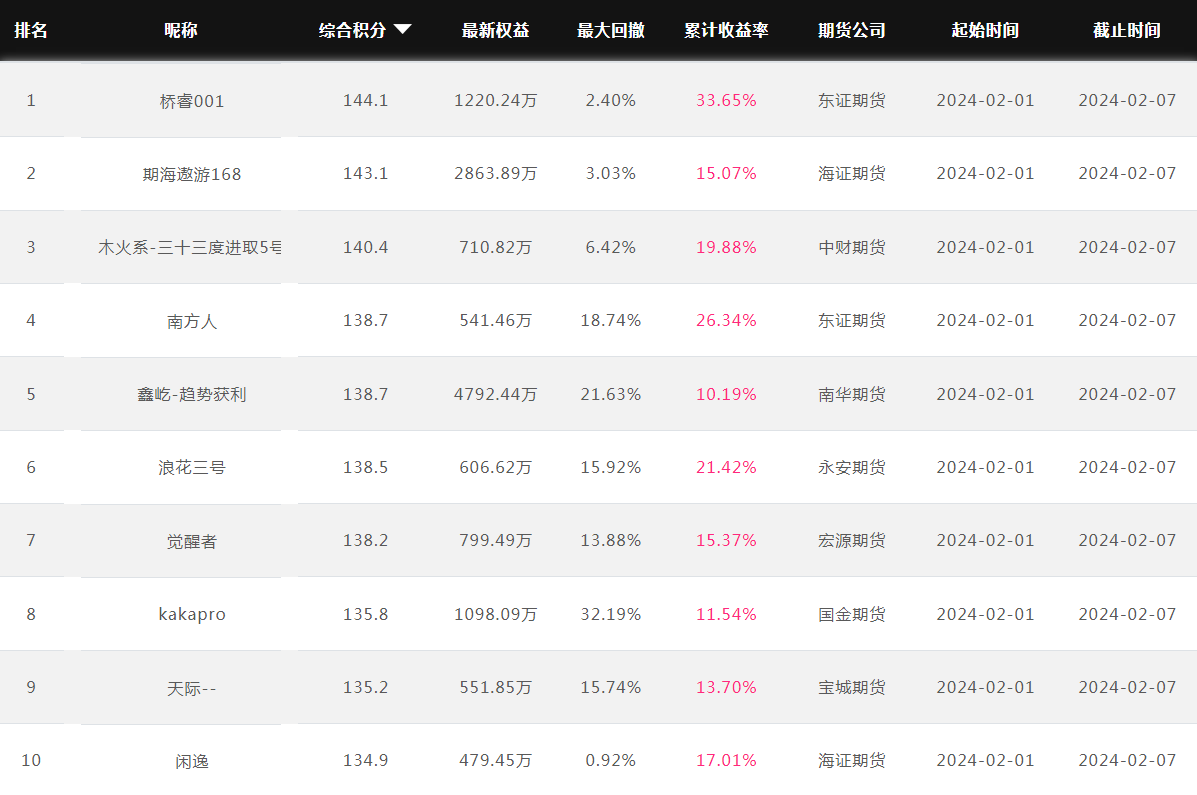
Task: Click the drawdown value 32.19%
Action: 611,614
